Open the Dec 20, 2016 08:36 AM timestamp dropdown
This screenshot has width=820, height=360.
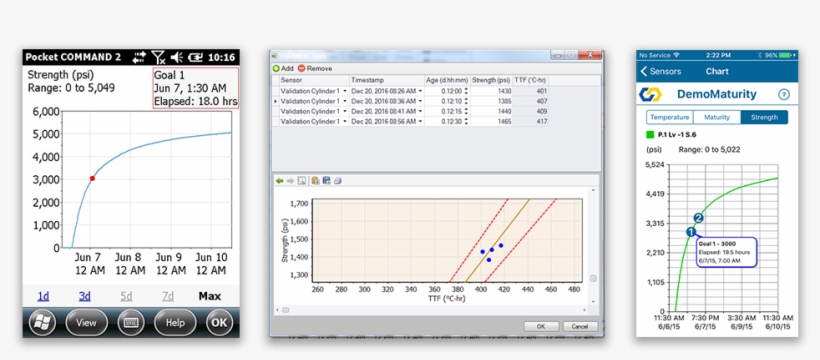point(420,101)
